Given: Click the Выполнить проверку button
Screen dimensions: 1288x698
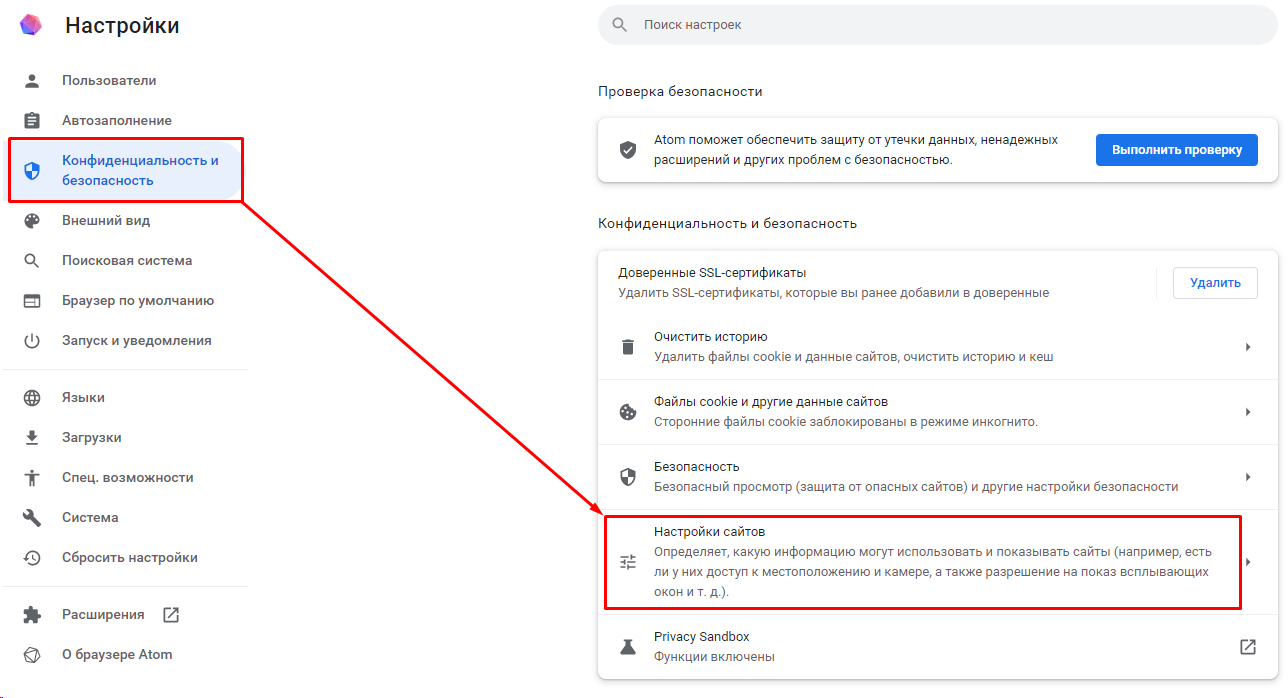Looking at the screenshot, I should [x=1177, y=150].
